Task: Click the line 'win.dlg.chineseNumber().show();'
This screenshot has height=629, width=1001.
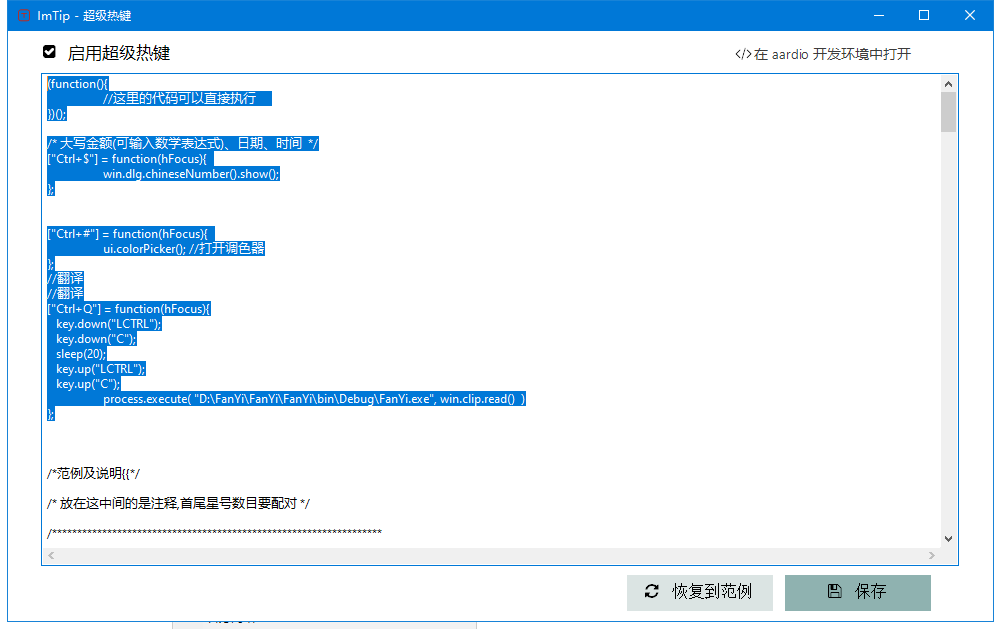Action: pos(192,174)
